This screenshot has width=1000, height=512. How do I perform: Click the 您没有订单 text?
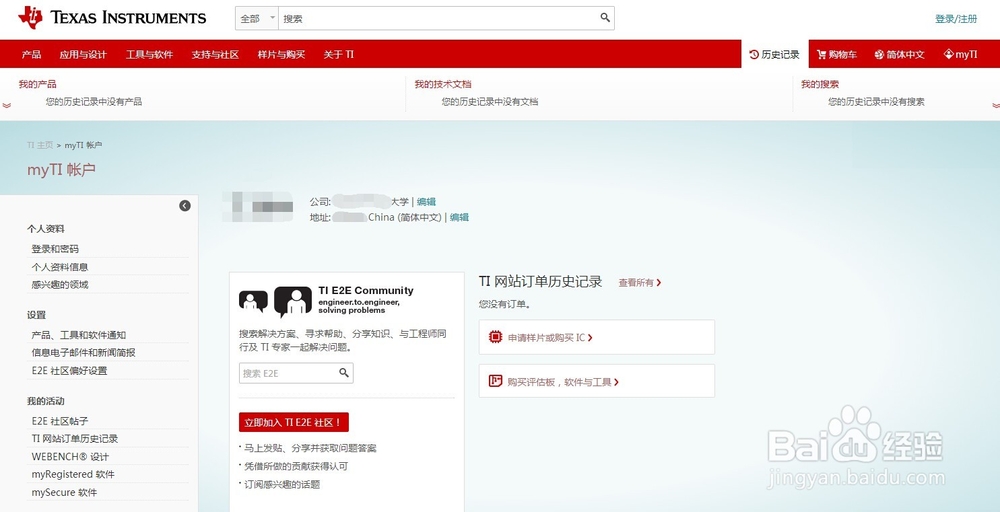504,305
